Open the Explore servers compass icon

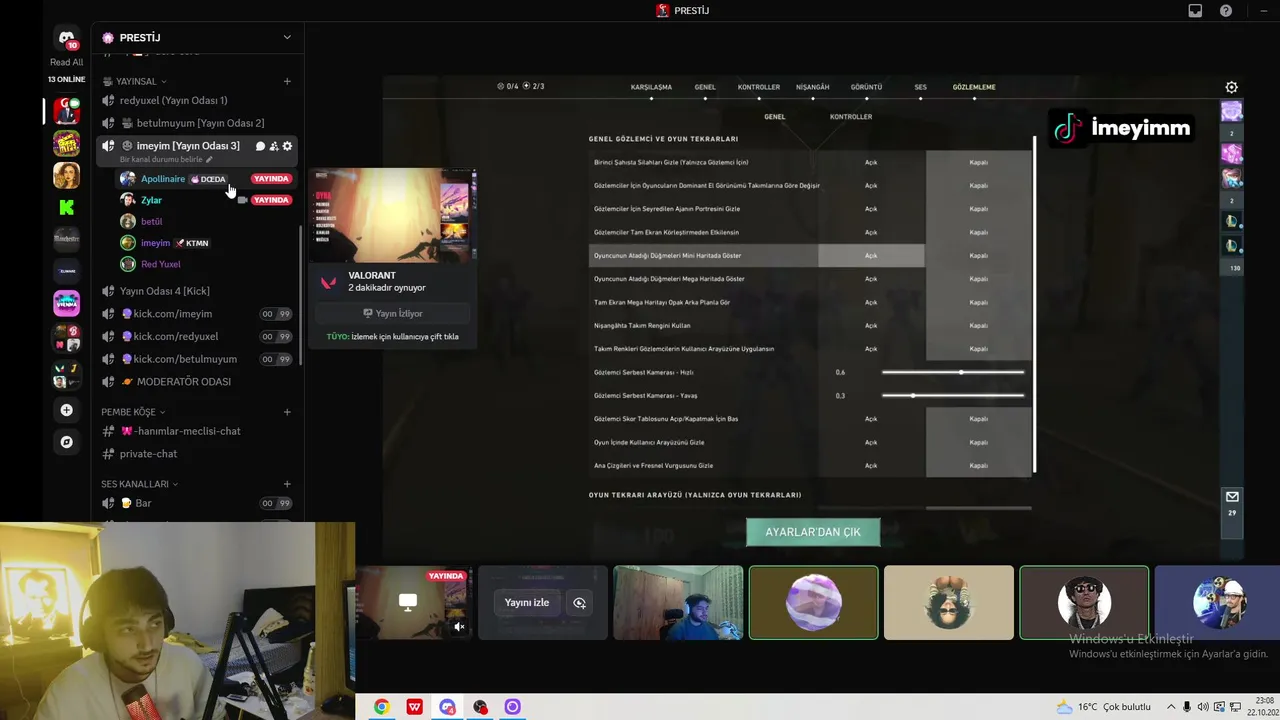66,442
